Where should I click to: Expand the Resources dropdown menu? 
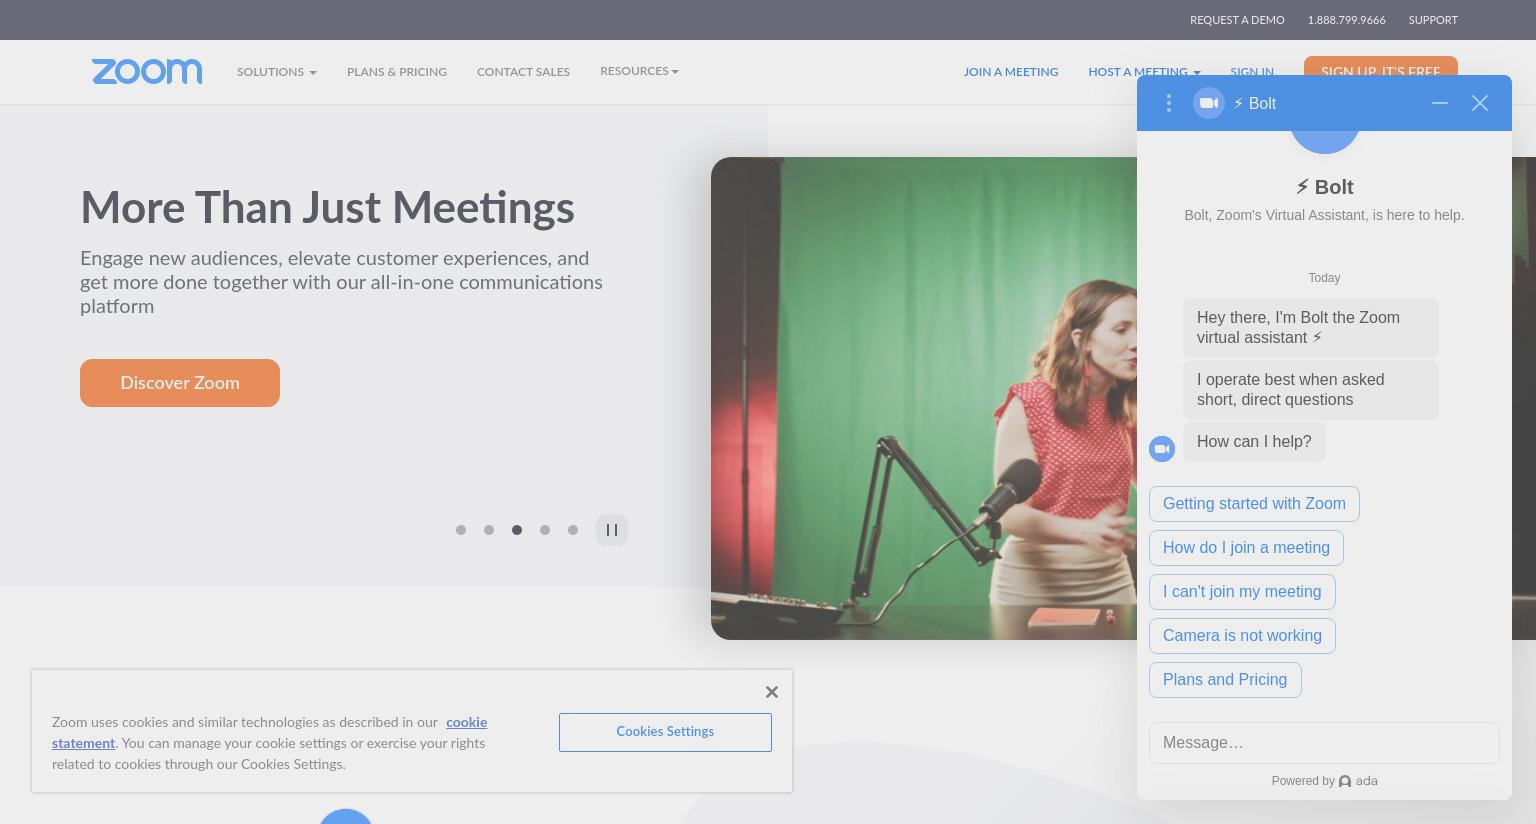point(639,71)
